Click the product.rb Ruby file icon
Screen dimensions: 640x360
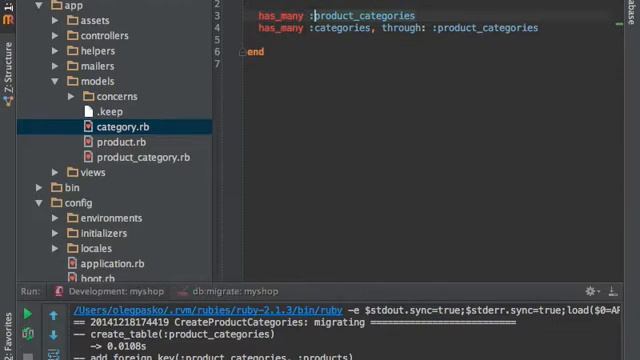[x=88, y=142]
